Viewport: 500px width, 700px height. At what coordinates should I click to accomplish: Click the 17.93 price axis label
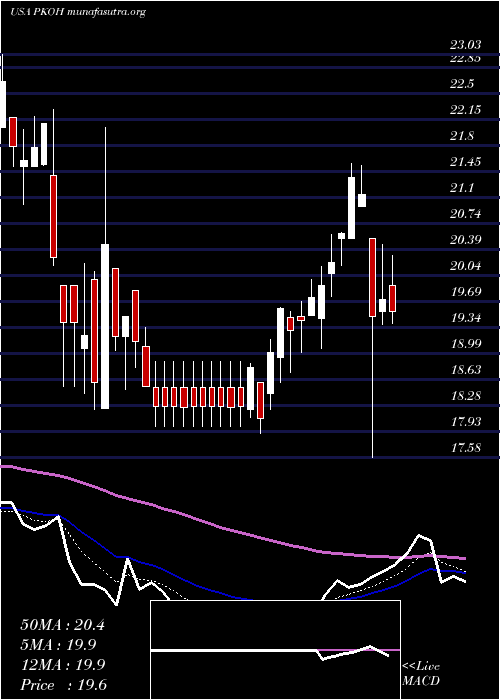[465, 421]
